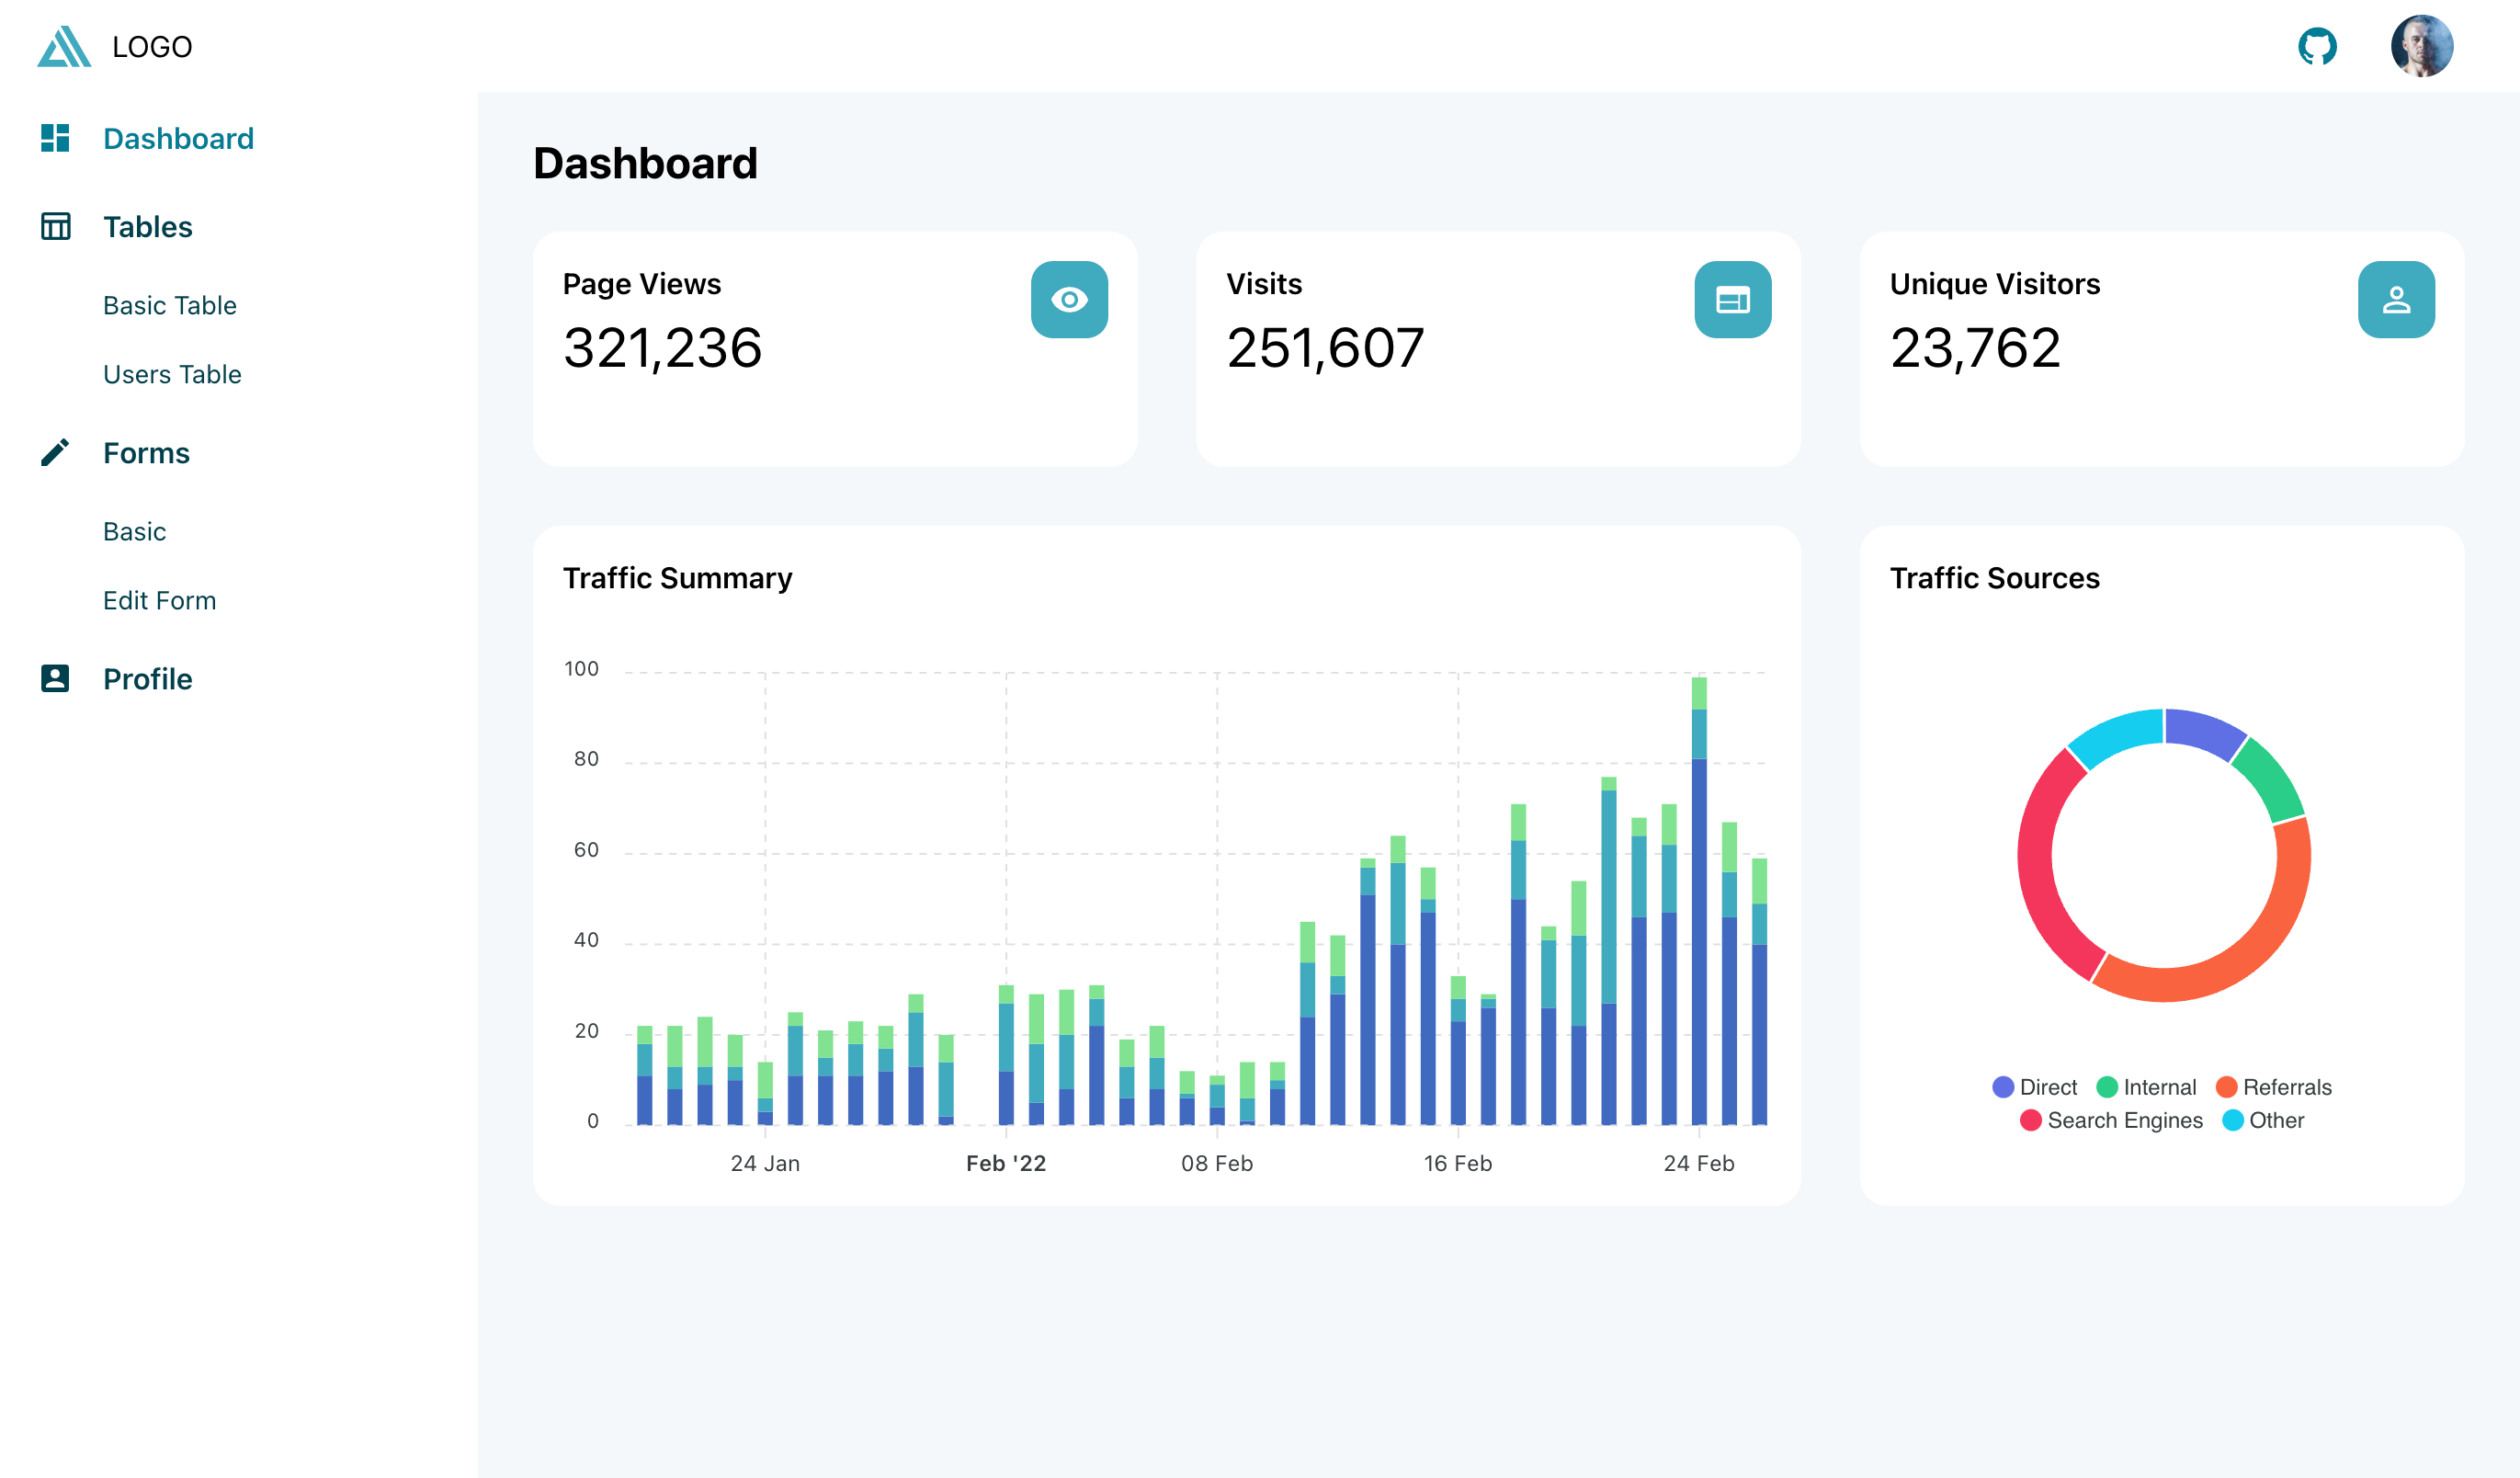
Task: Toggle the Search Engines legend entry
Action: point(2111,1120)
